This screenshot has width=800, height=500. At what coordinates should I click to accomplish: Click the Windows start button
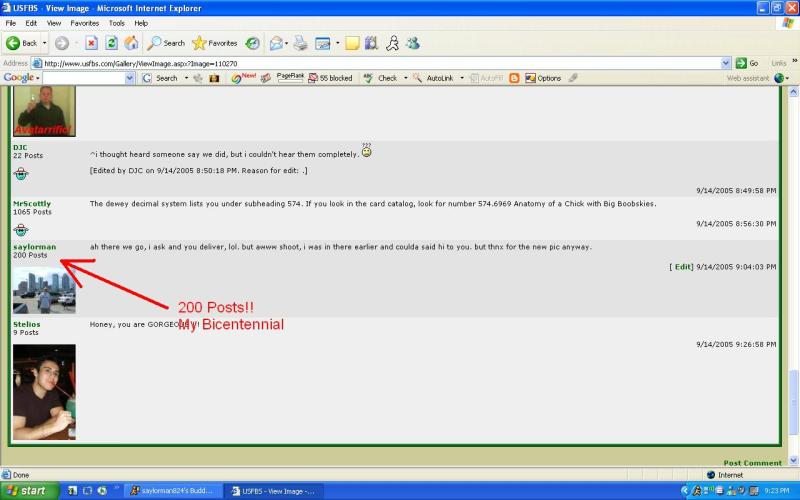29,491
